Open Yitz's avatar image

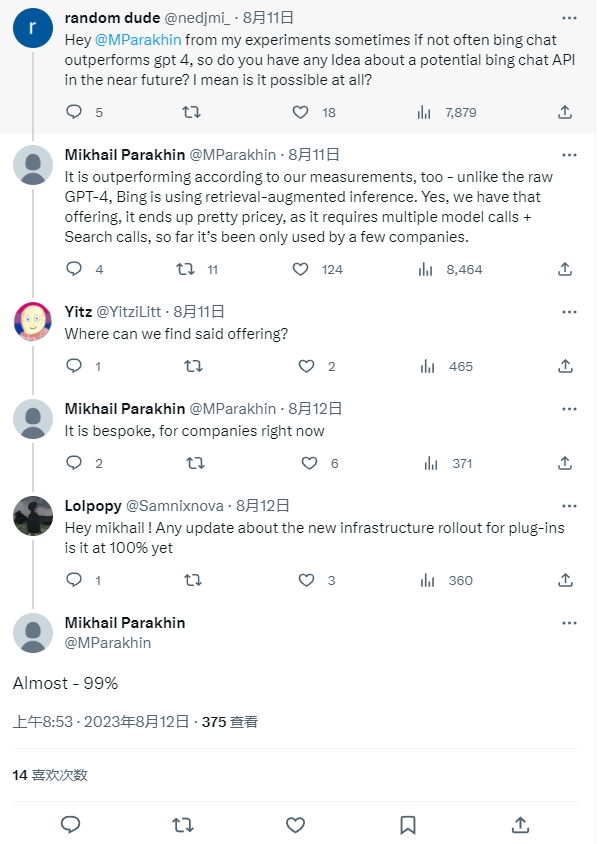coord(32,320)
